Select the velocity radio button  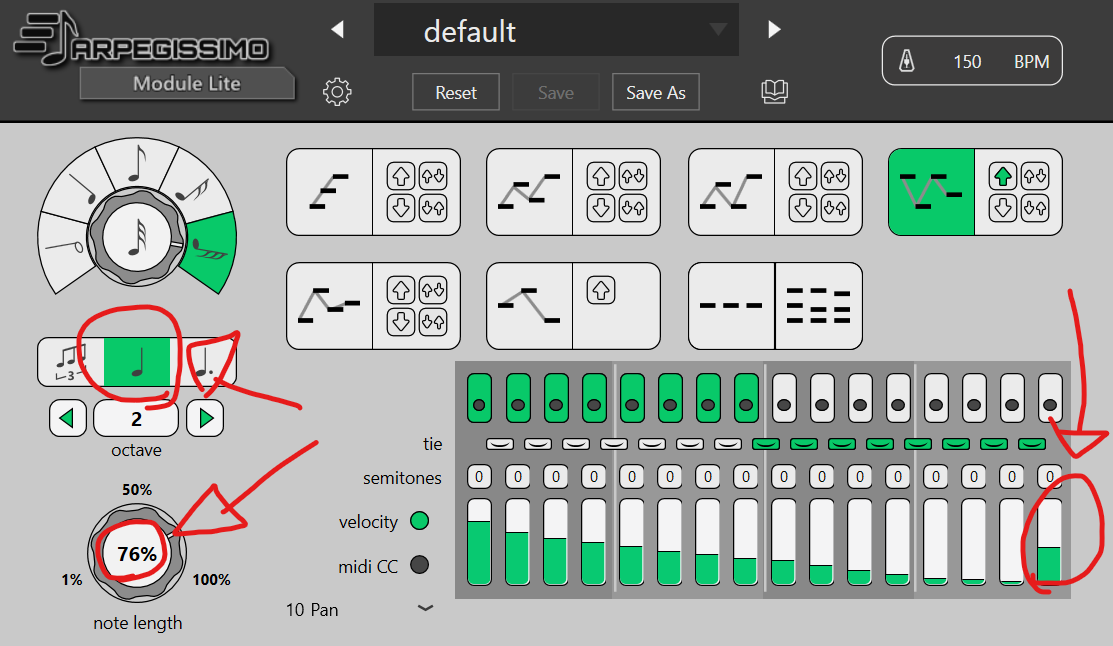[420, 521]
